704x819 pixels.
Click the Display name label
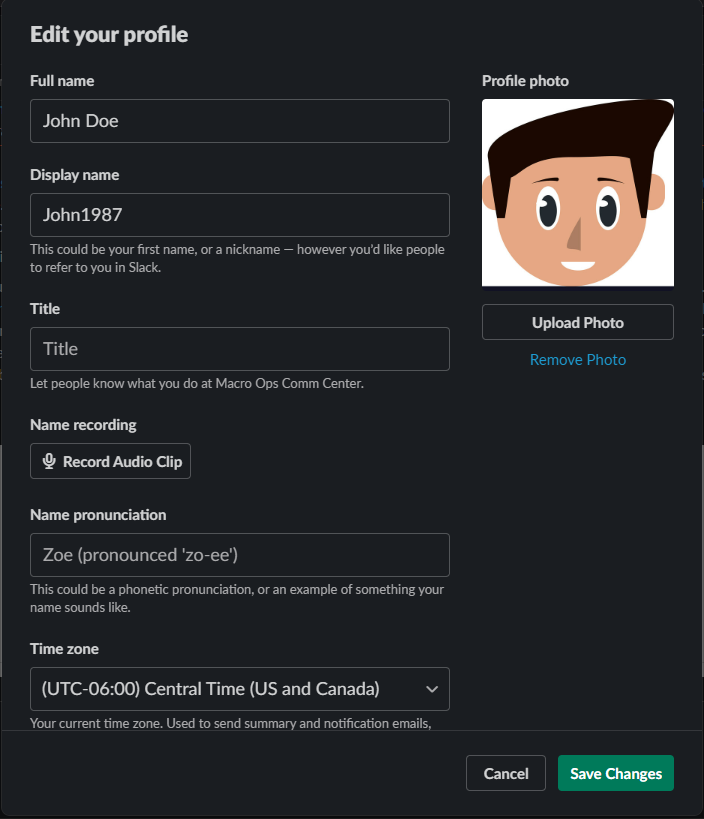point(75,175)
